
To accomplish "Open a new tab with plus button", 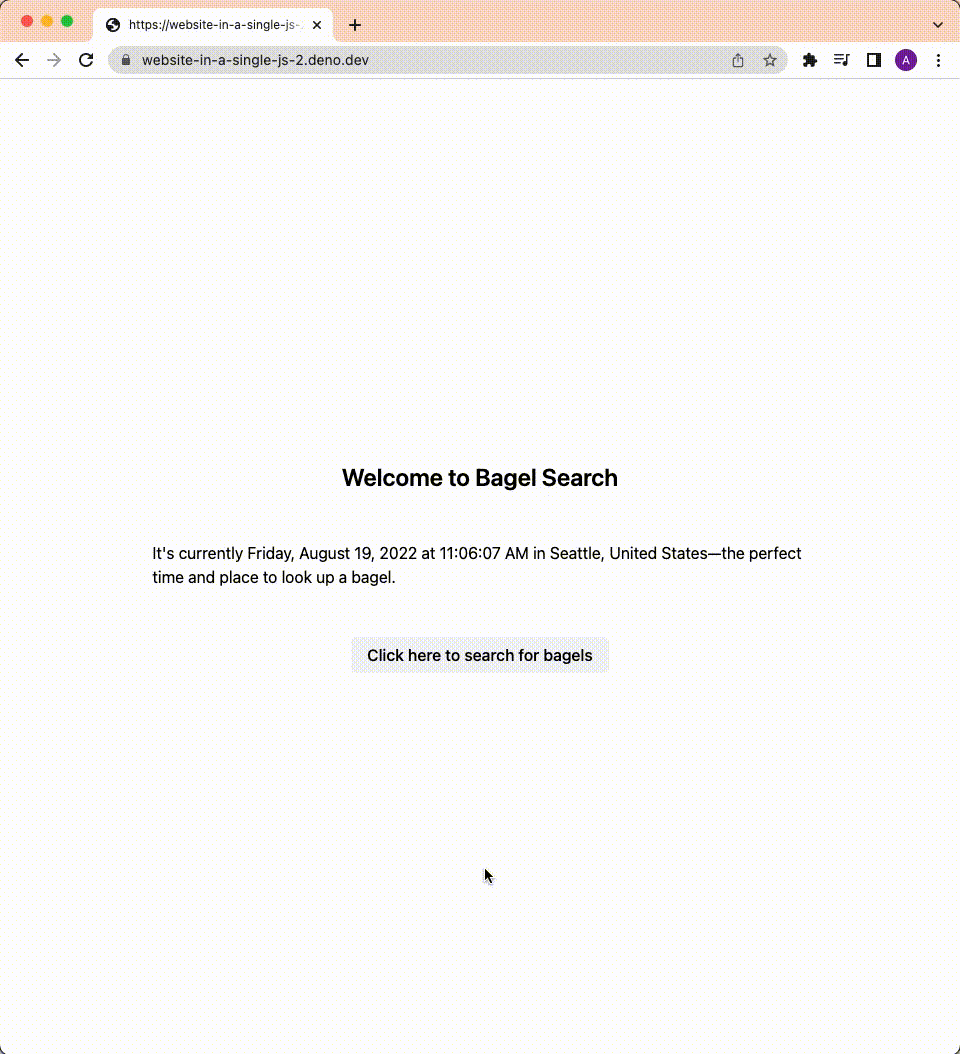I will [354, 25].
